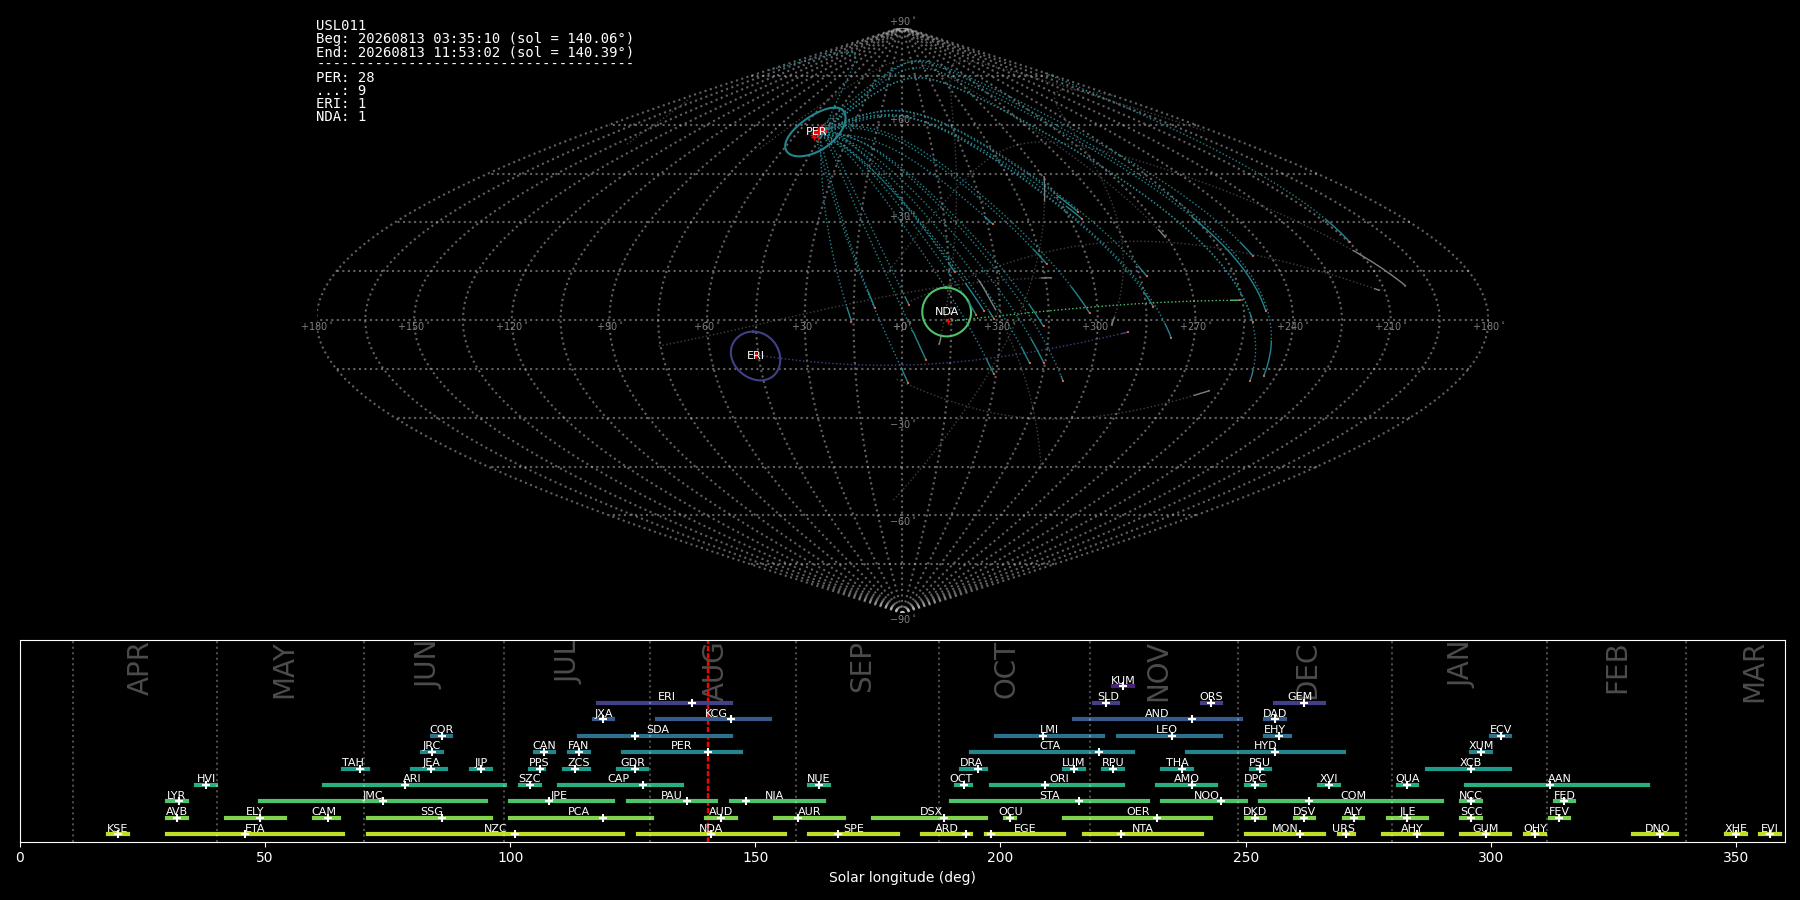
Task: Select the LYR shower marker
Action: pyautogui.click(x=179, y=801)
